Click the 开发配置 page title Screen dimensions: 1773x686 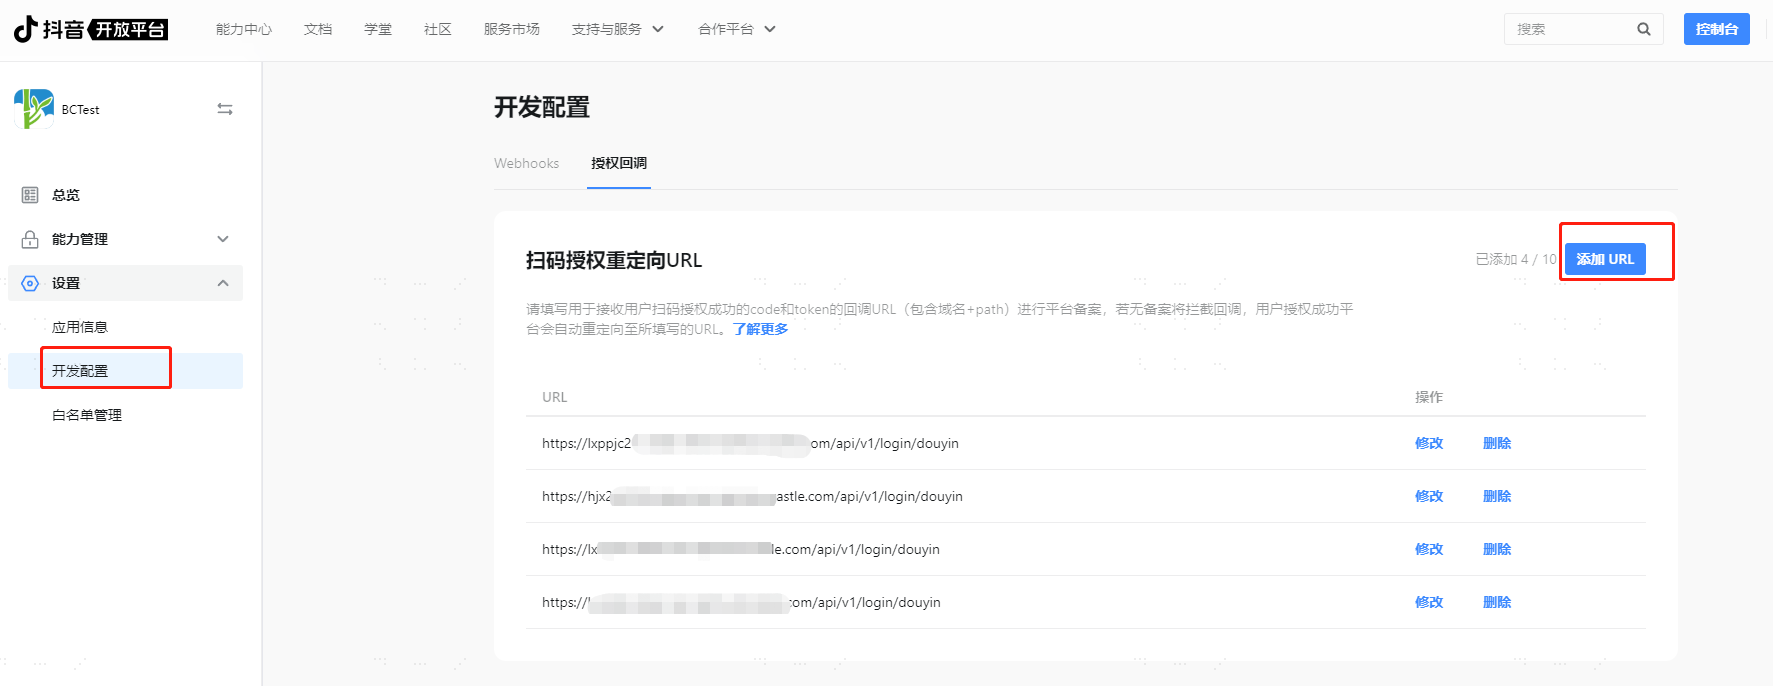(542, 107)
